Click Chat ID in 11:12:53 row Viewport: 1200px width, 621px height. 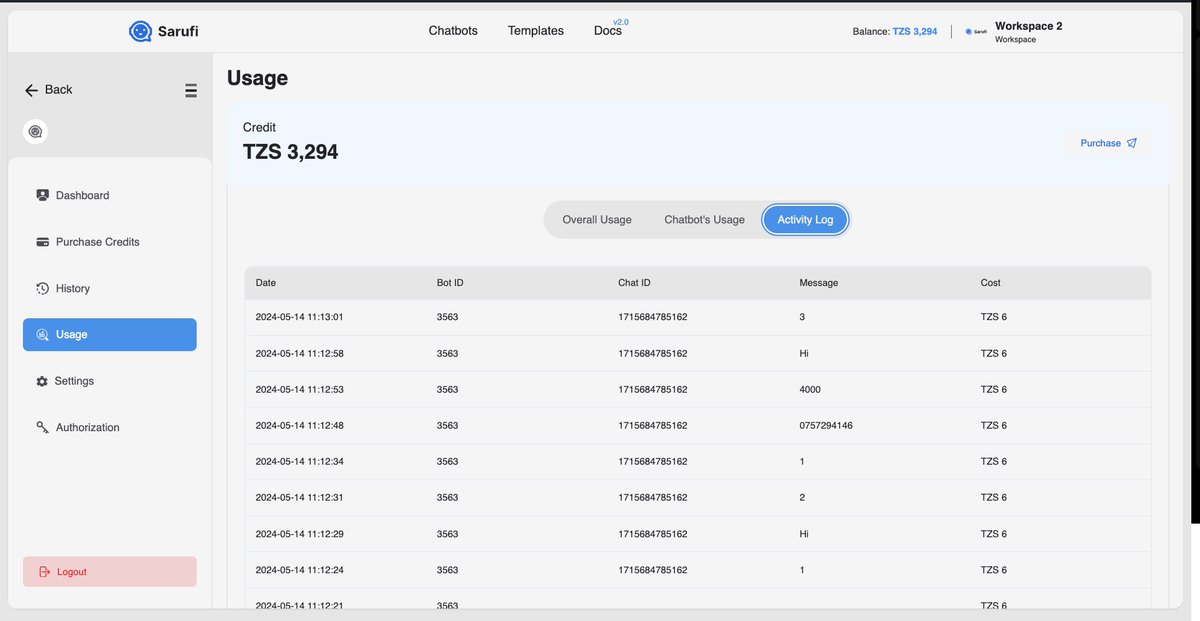point(652,390)
